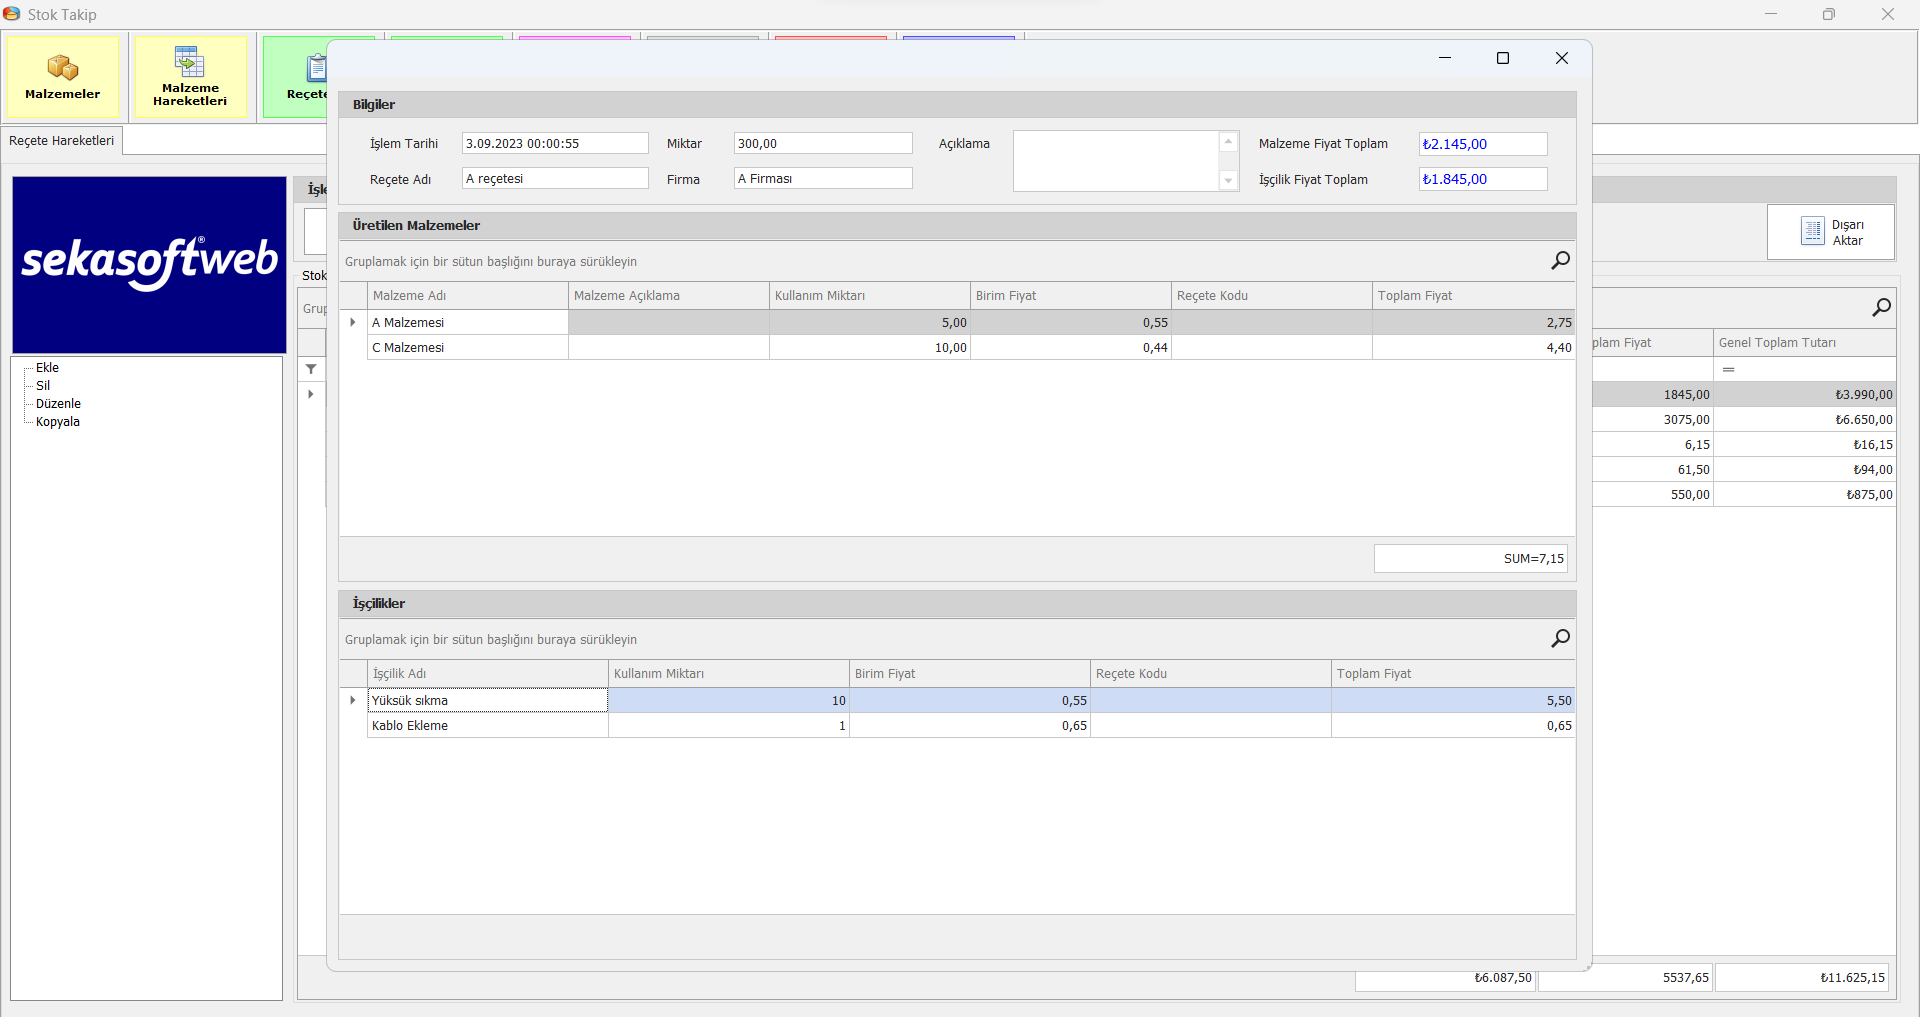Select Ekle in the left tree

(x=47, y=368)
